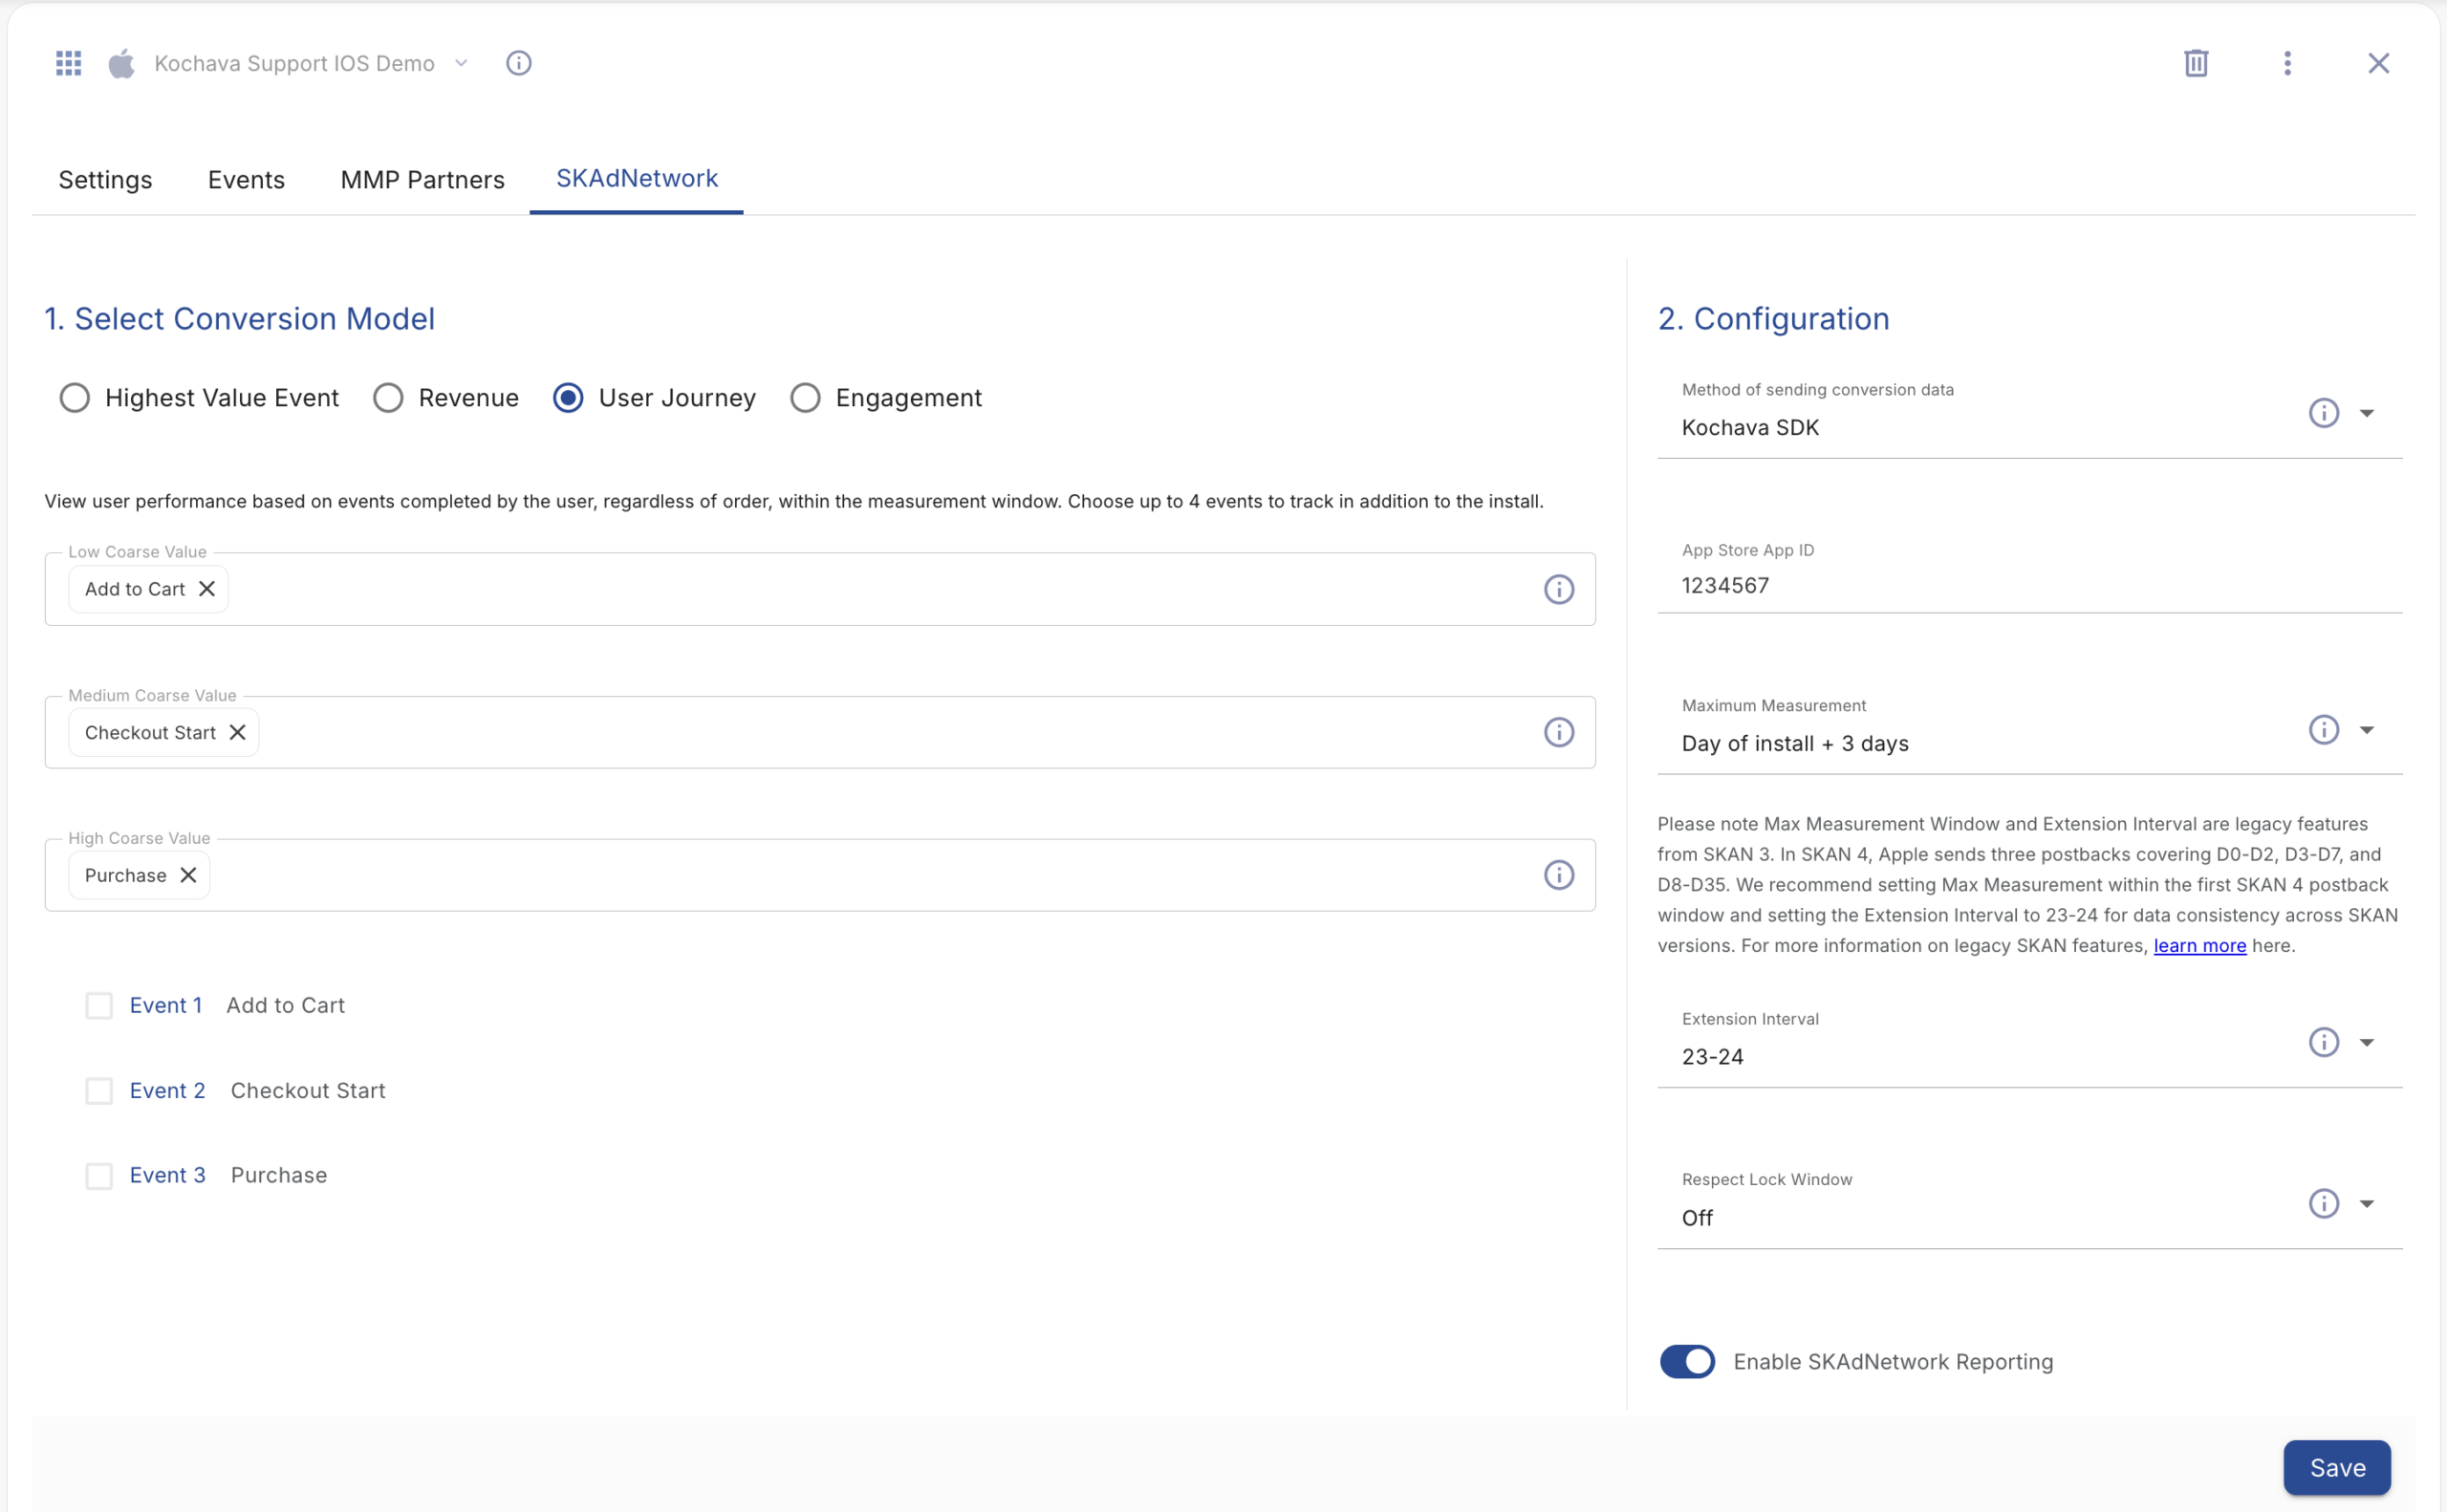Click the Save button

click(x=2336, y=1467)
